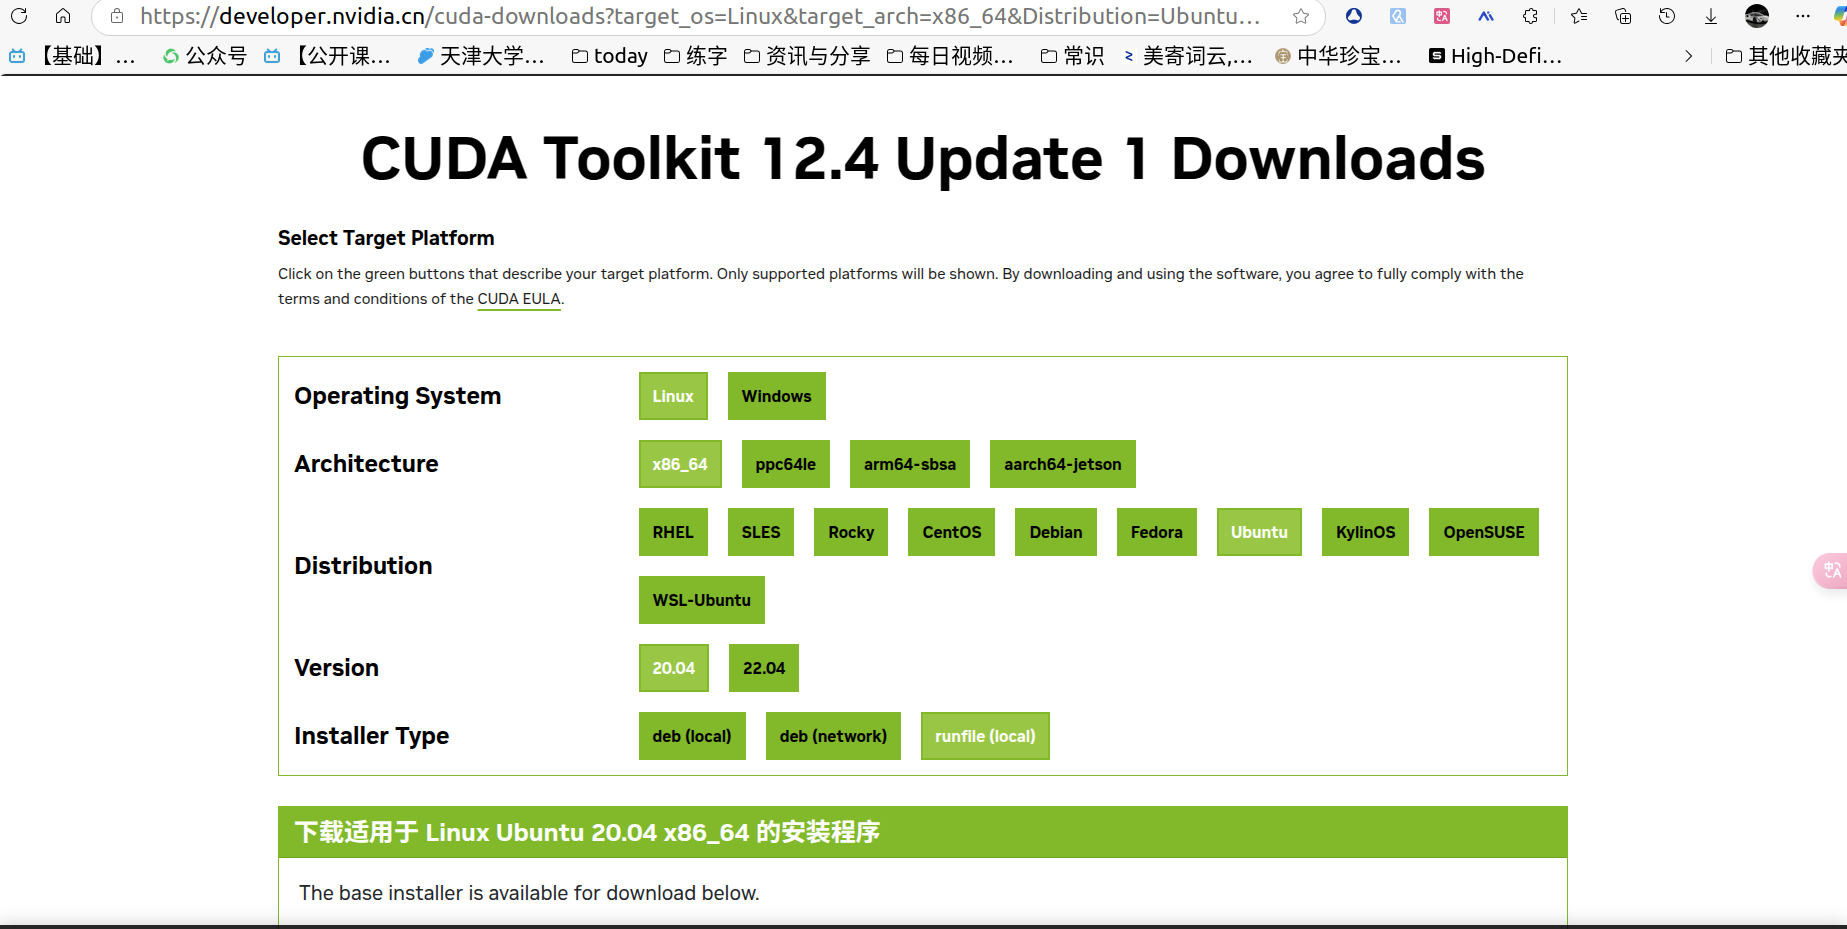Choose ppc64le architecture
Screen dimensions: 1847x929
click(x=786, y=464)
